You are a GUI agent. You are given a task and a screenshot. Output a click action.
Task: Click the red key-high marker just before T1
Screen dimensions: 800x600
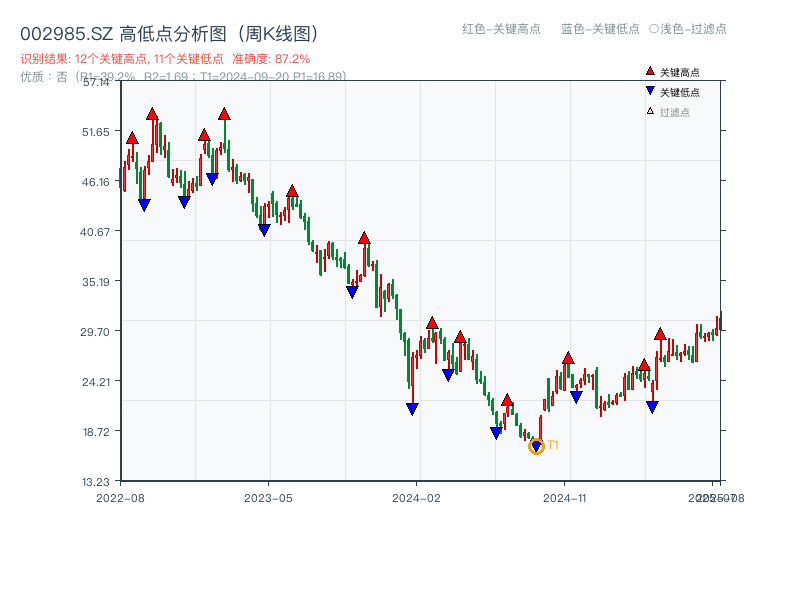[507, 400]
